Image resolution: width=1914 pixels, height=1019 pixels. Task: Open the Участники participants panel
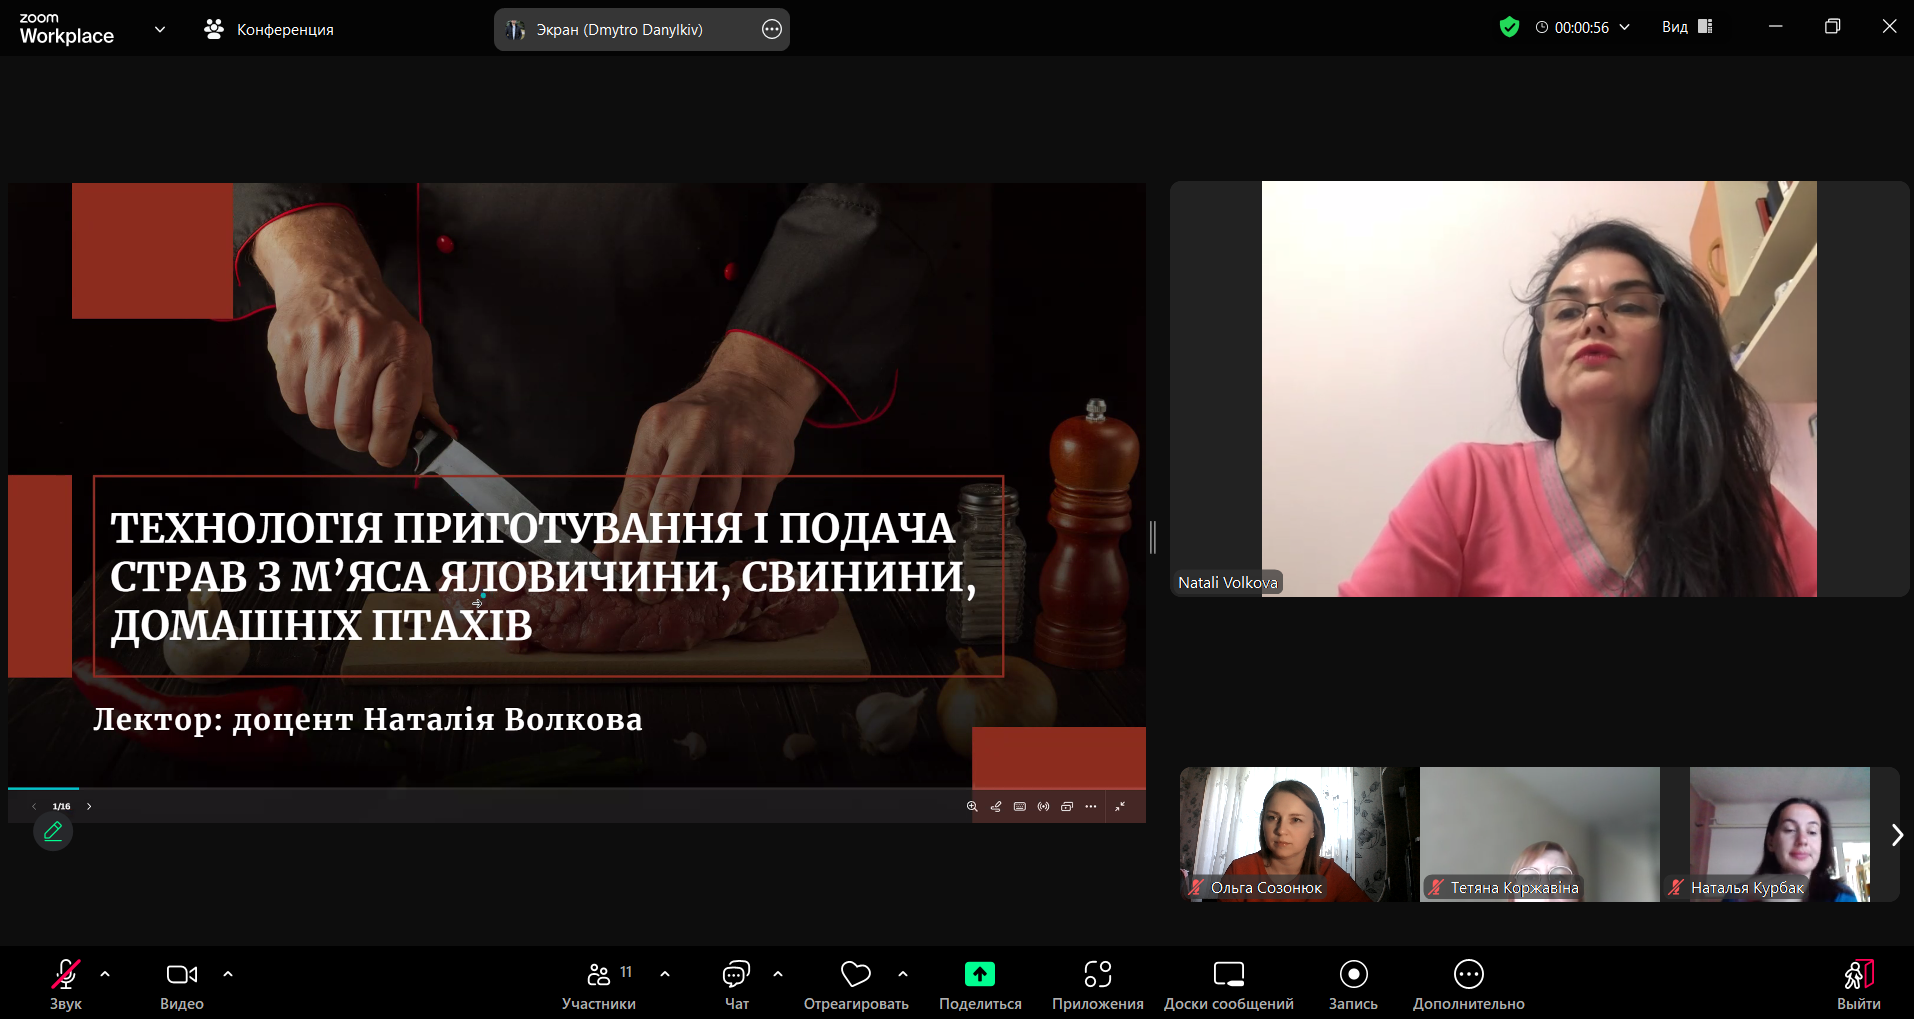599,975
